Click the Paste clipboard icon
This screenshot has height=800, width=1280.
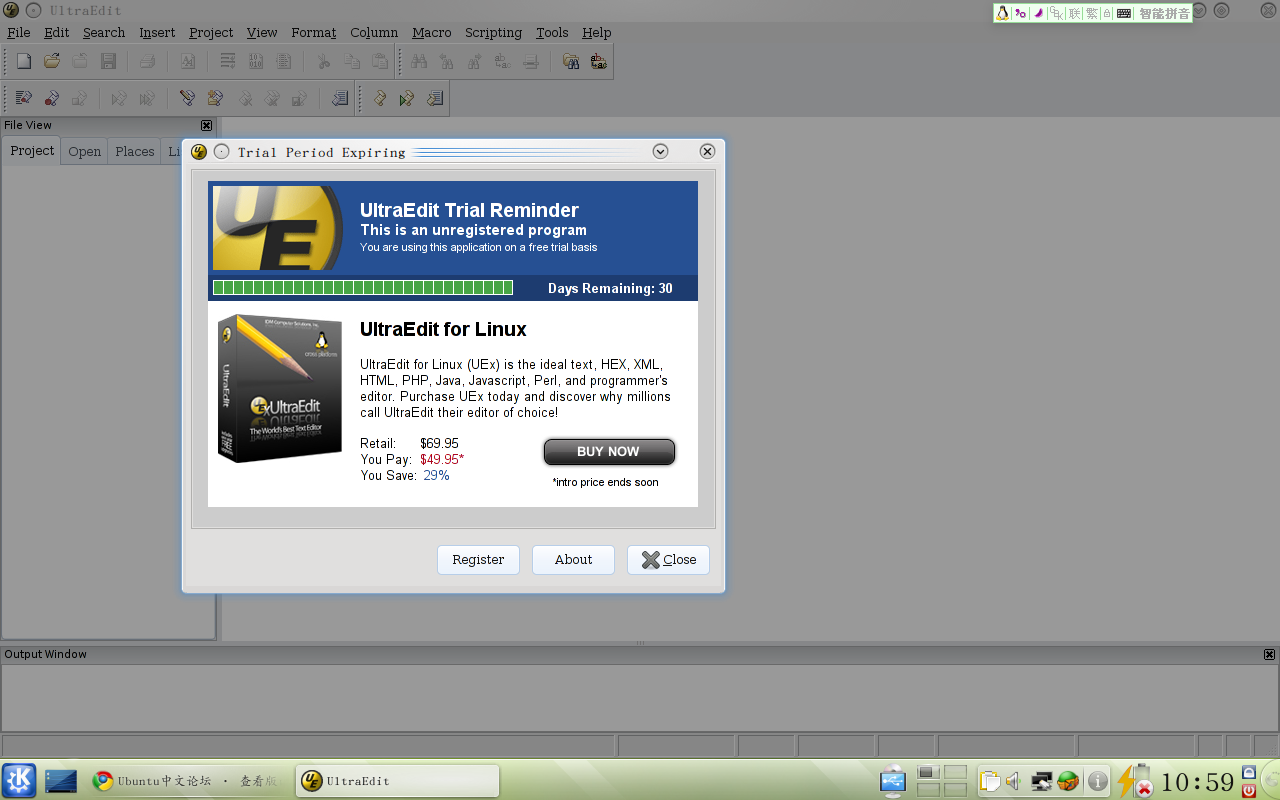(x=380, y=61)
